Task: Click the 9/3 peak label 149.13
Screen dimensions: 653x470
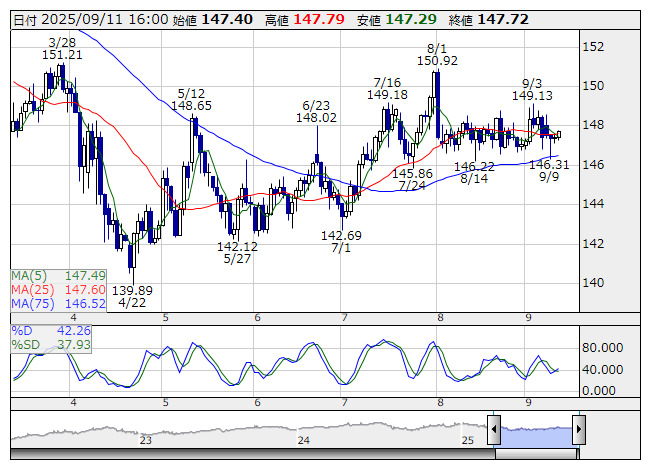Action: coord(532,95)
